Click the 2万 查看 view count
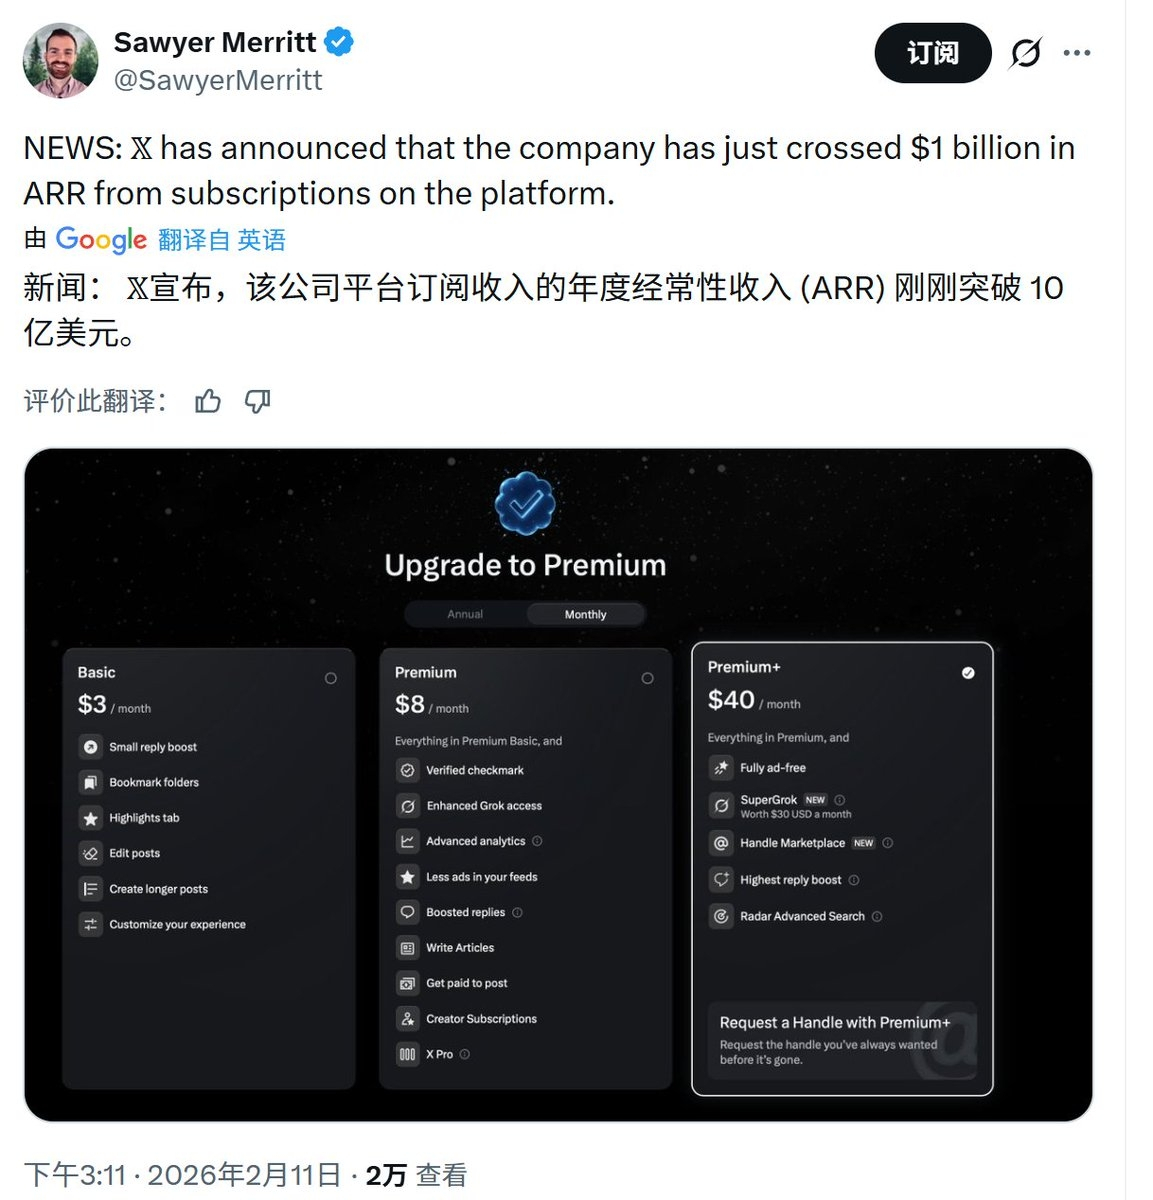The width and height of the screenshot is (1153, 1200). [x=416, y=1175]
